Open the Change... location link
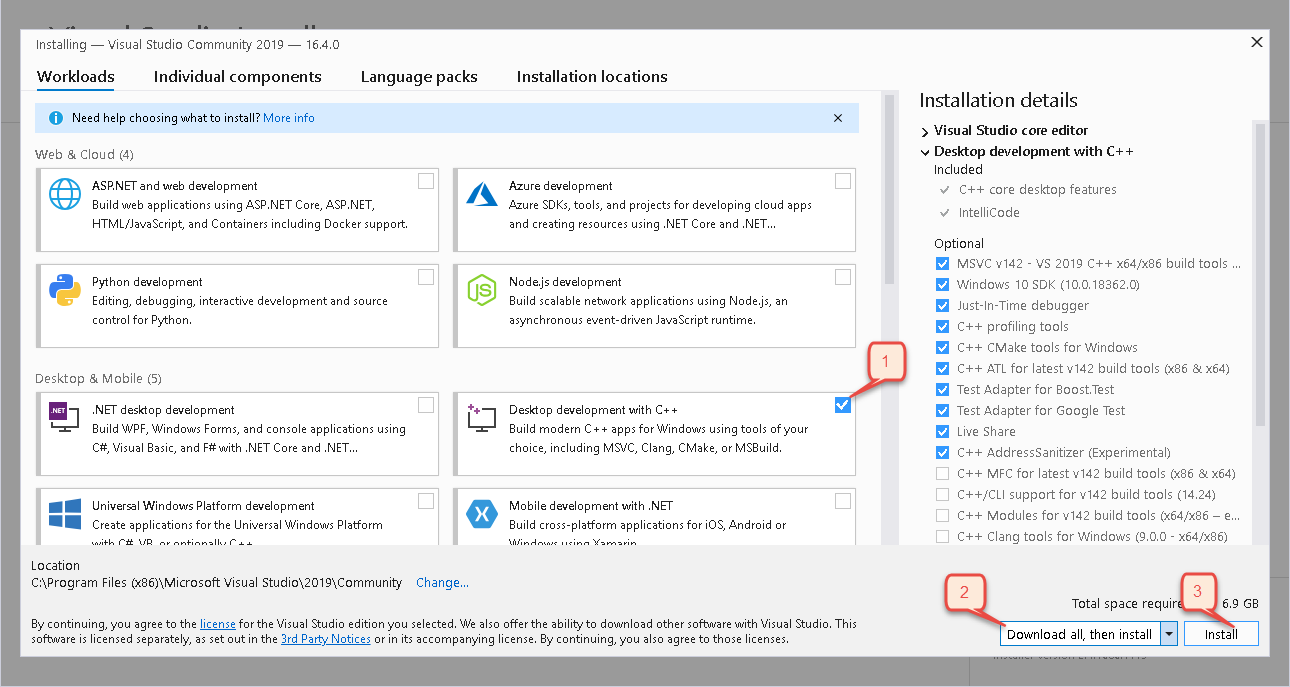 pyautogui.click(x=442, y=583)
